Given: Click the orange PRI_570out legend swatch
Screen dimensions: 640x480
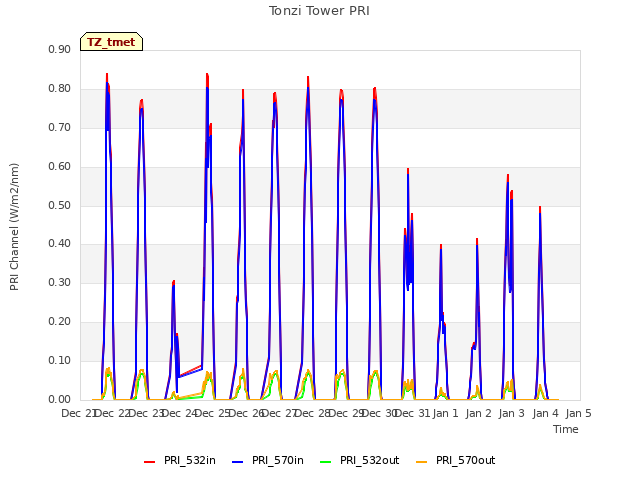Looking at the screenshot, I should 422,462.
